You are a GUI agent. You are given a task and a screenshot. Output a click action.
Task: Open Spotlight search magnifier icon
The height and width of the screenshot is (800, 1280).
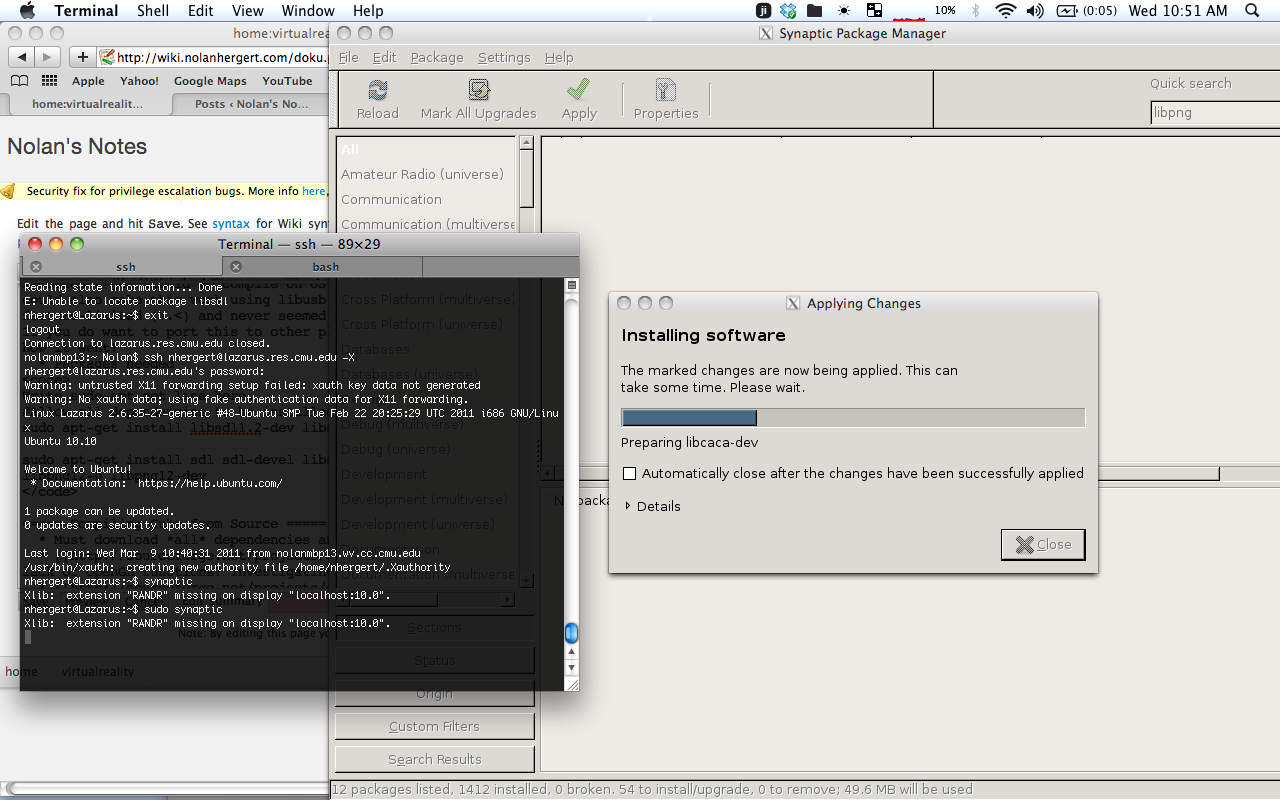coord(1252,10)
